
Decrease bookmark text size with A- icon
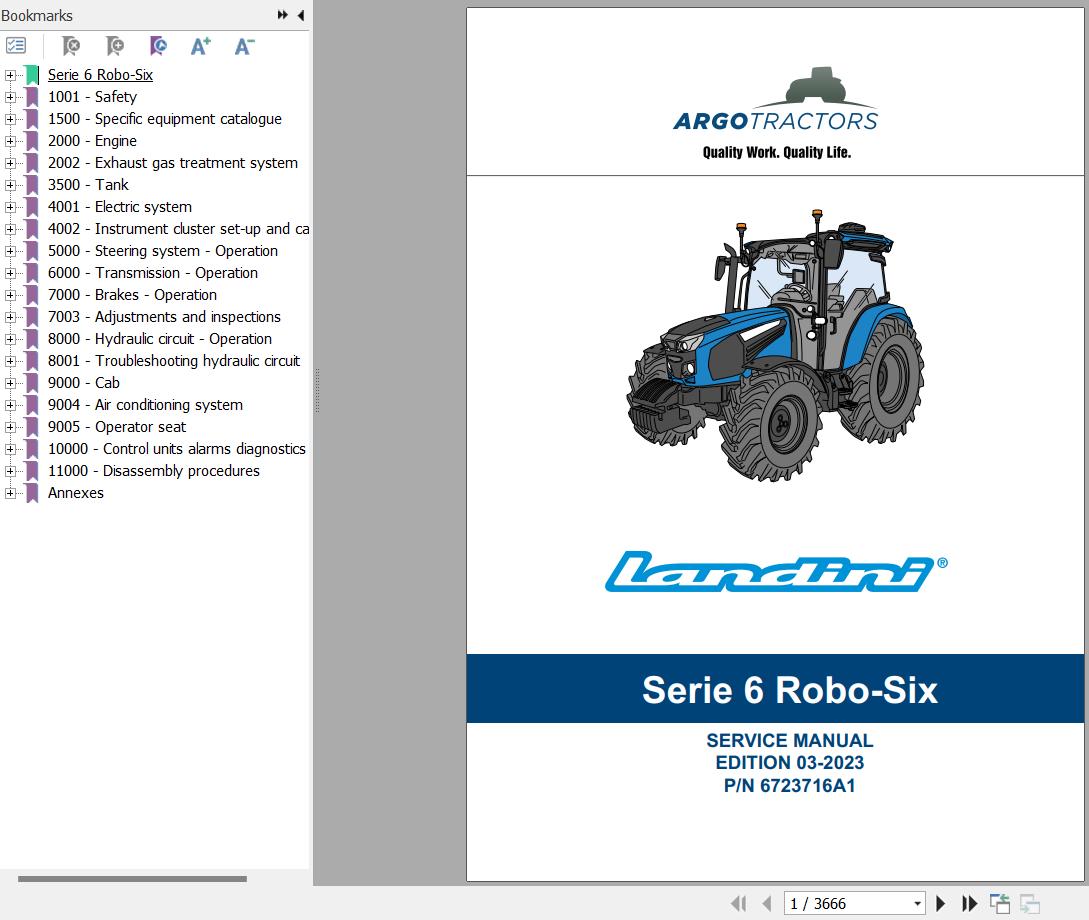point(243,45)
